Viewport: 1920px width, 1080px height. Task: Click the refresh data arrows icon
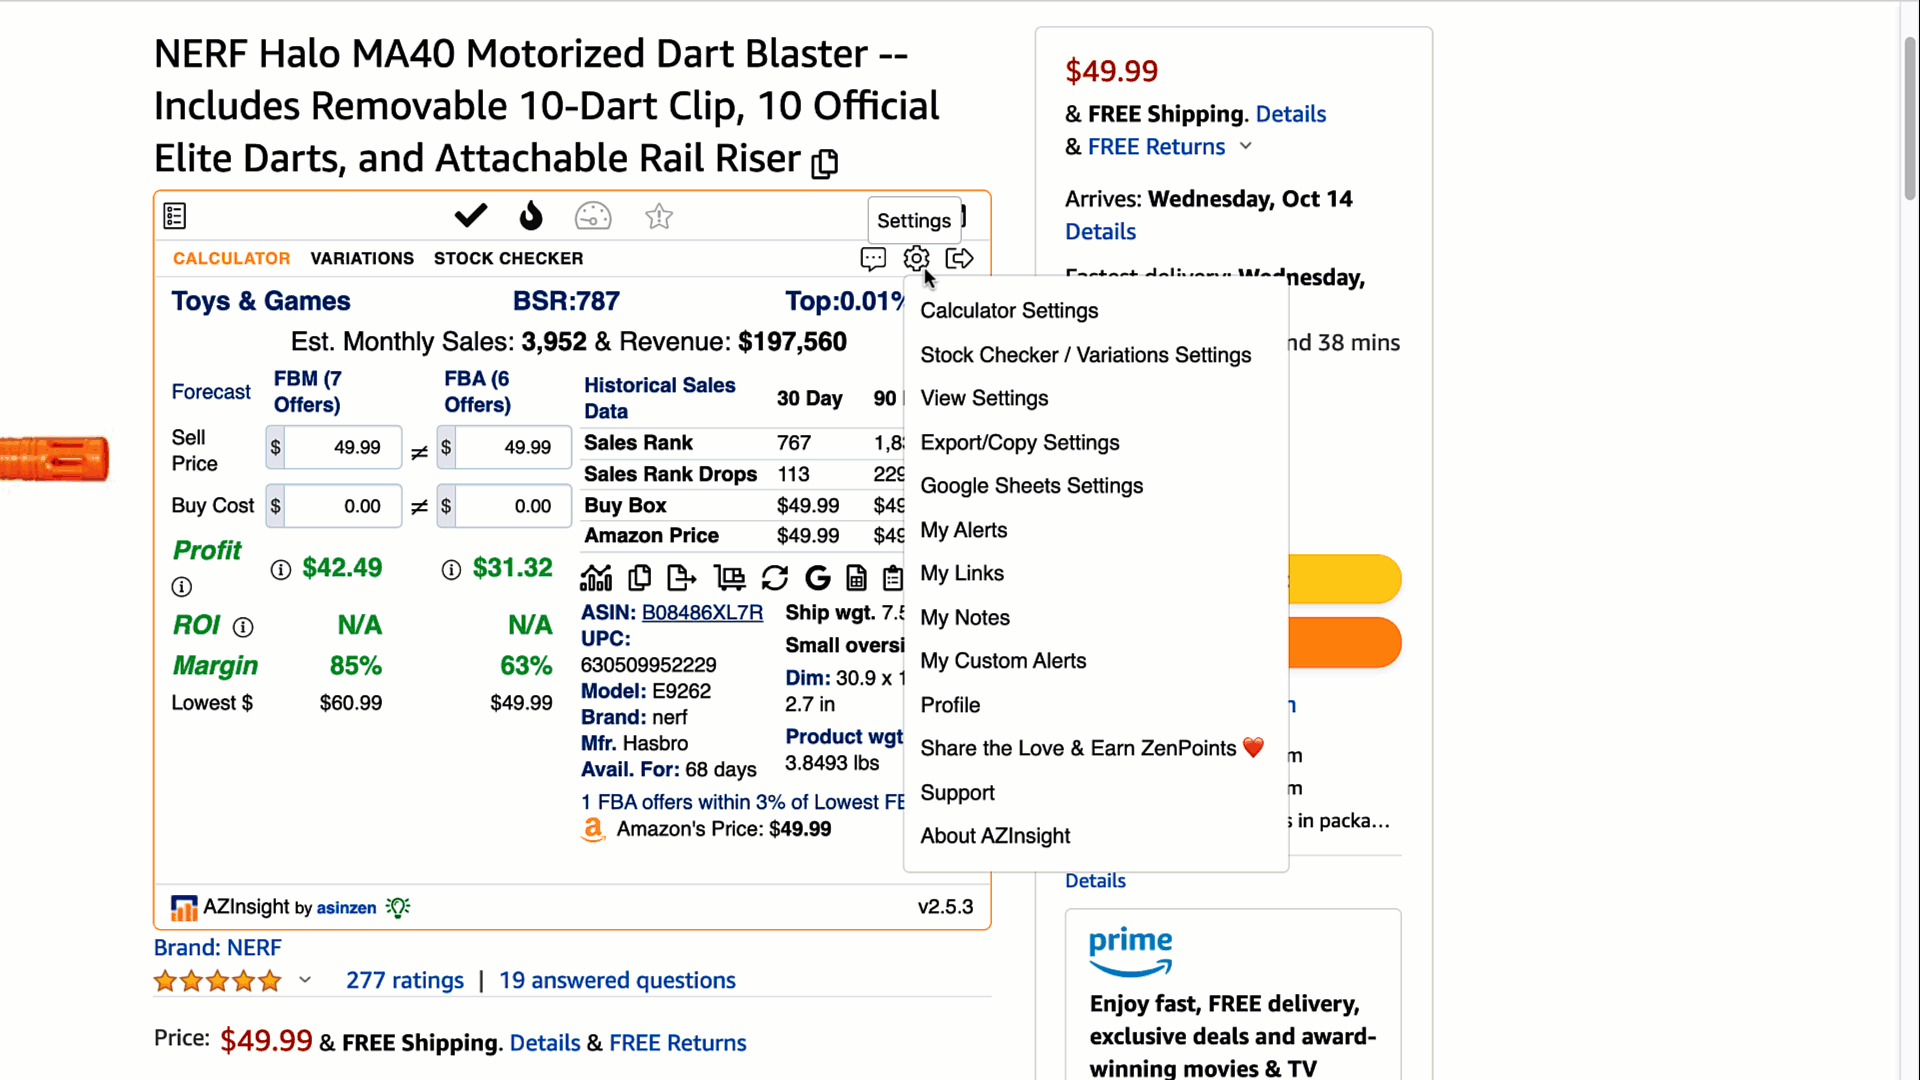pyautogui.click(x=774, y=577)
